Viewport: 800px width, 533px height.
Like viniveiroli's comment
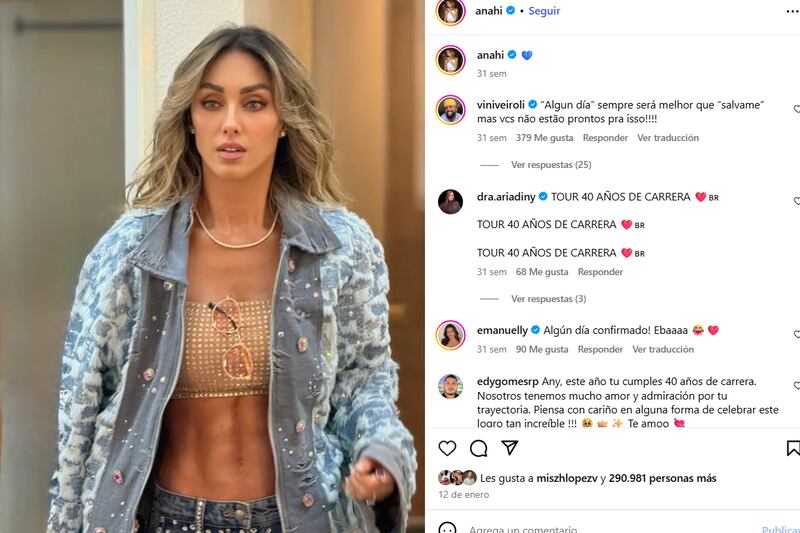click(x=797, y=109)
